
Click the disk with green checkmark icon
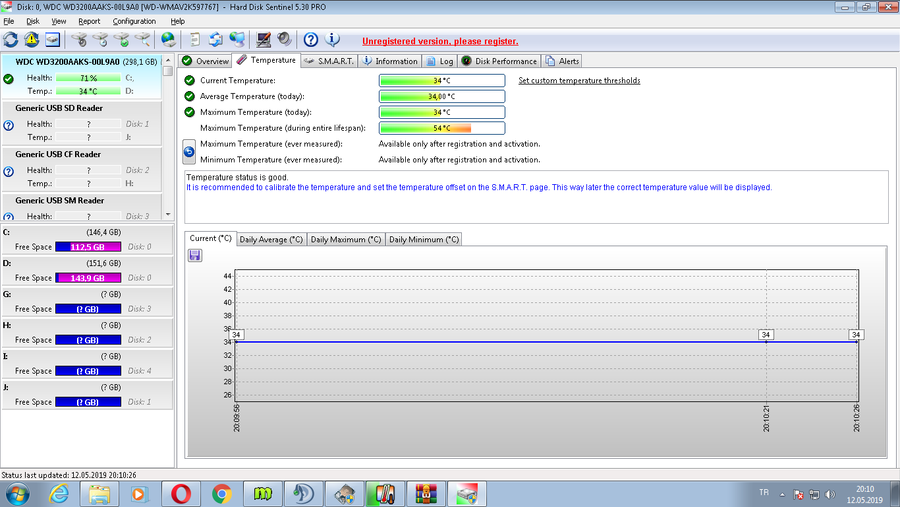(x=122, y=40)
